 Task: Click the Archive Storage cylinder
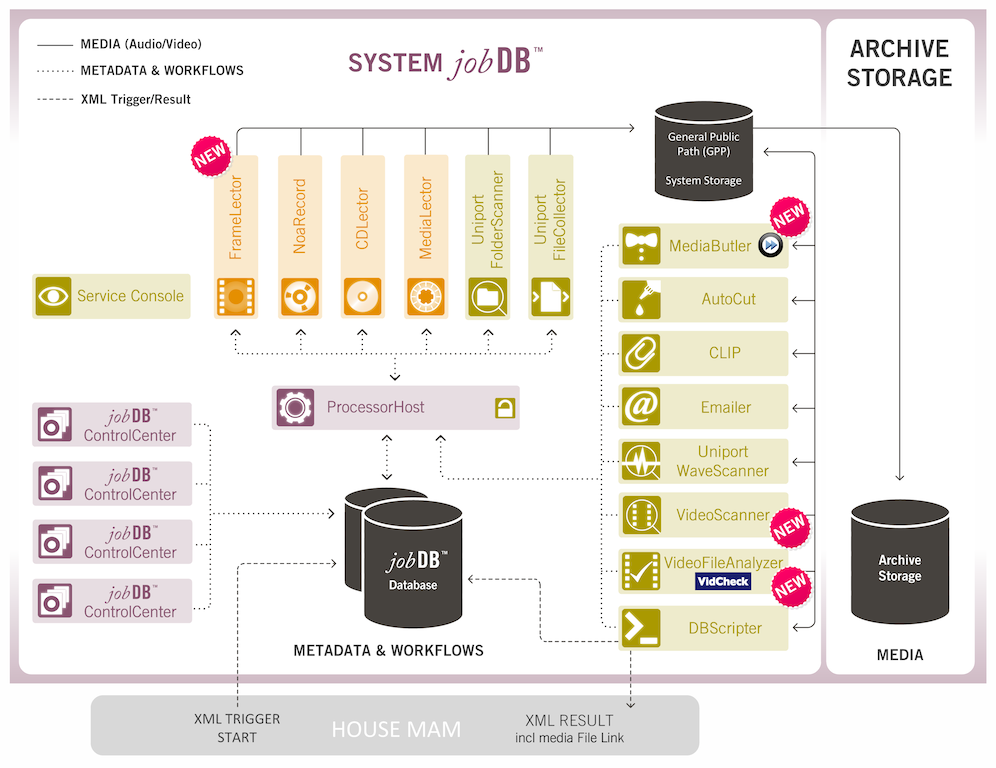tap(899, 567)
